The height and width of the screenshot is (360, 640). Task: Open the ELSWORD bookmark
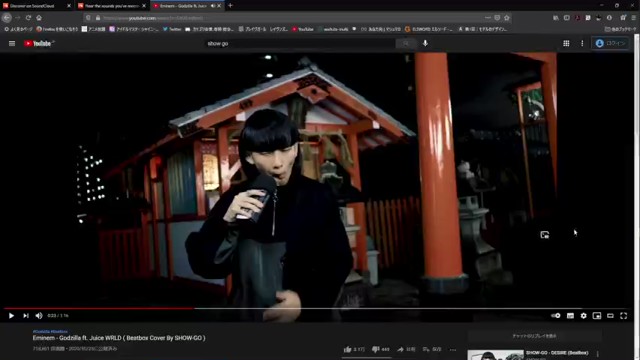point(429,29)
